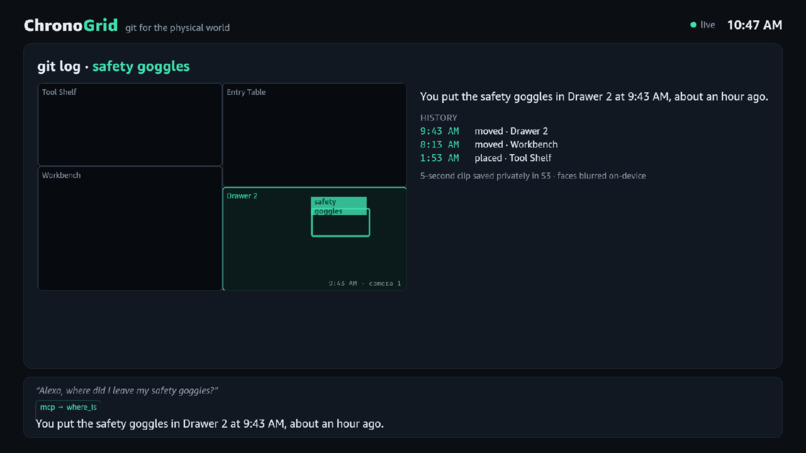This screenshot has height=453, width=806.
Task: Click the ChronoGrid logo
Action: coord(71,25)
